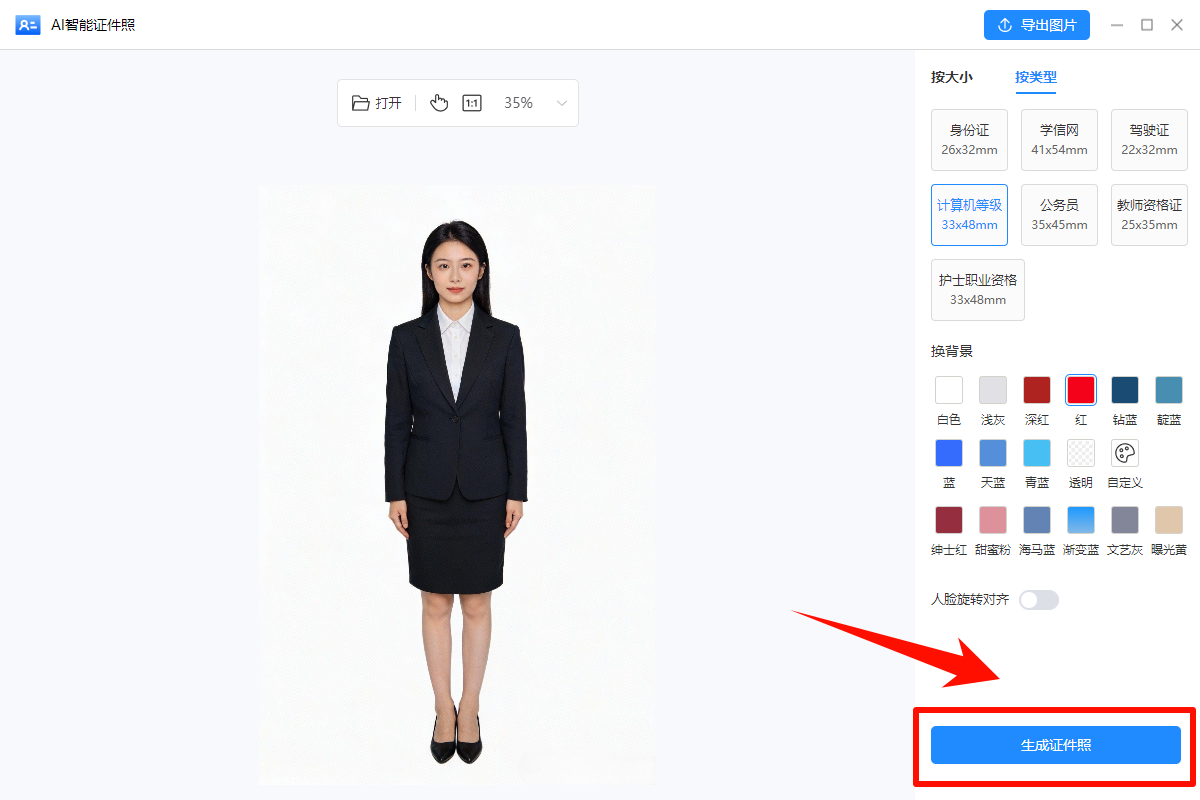
Task: Select the 身份证 26x32mm photo size
Action: pos(968,140)
